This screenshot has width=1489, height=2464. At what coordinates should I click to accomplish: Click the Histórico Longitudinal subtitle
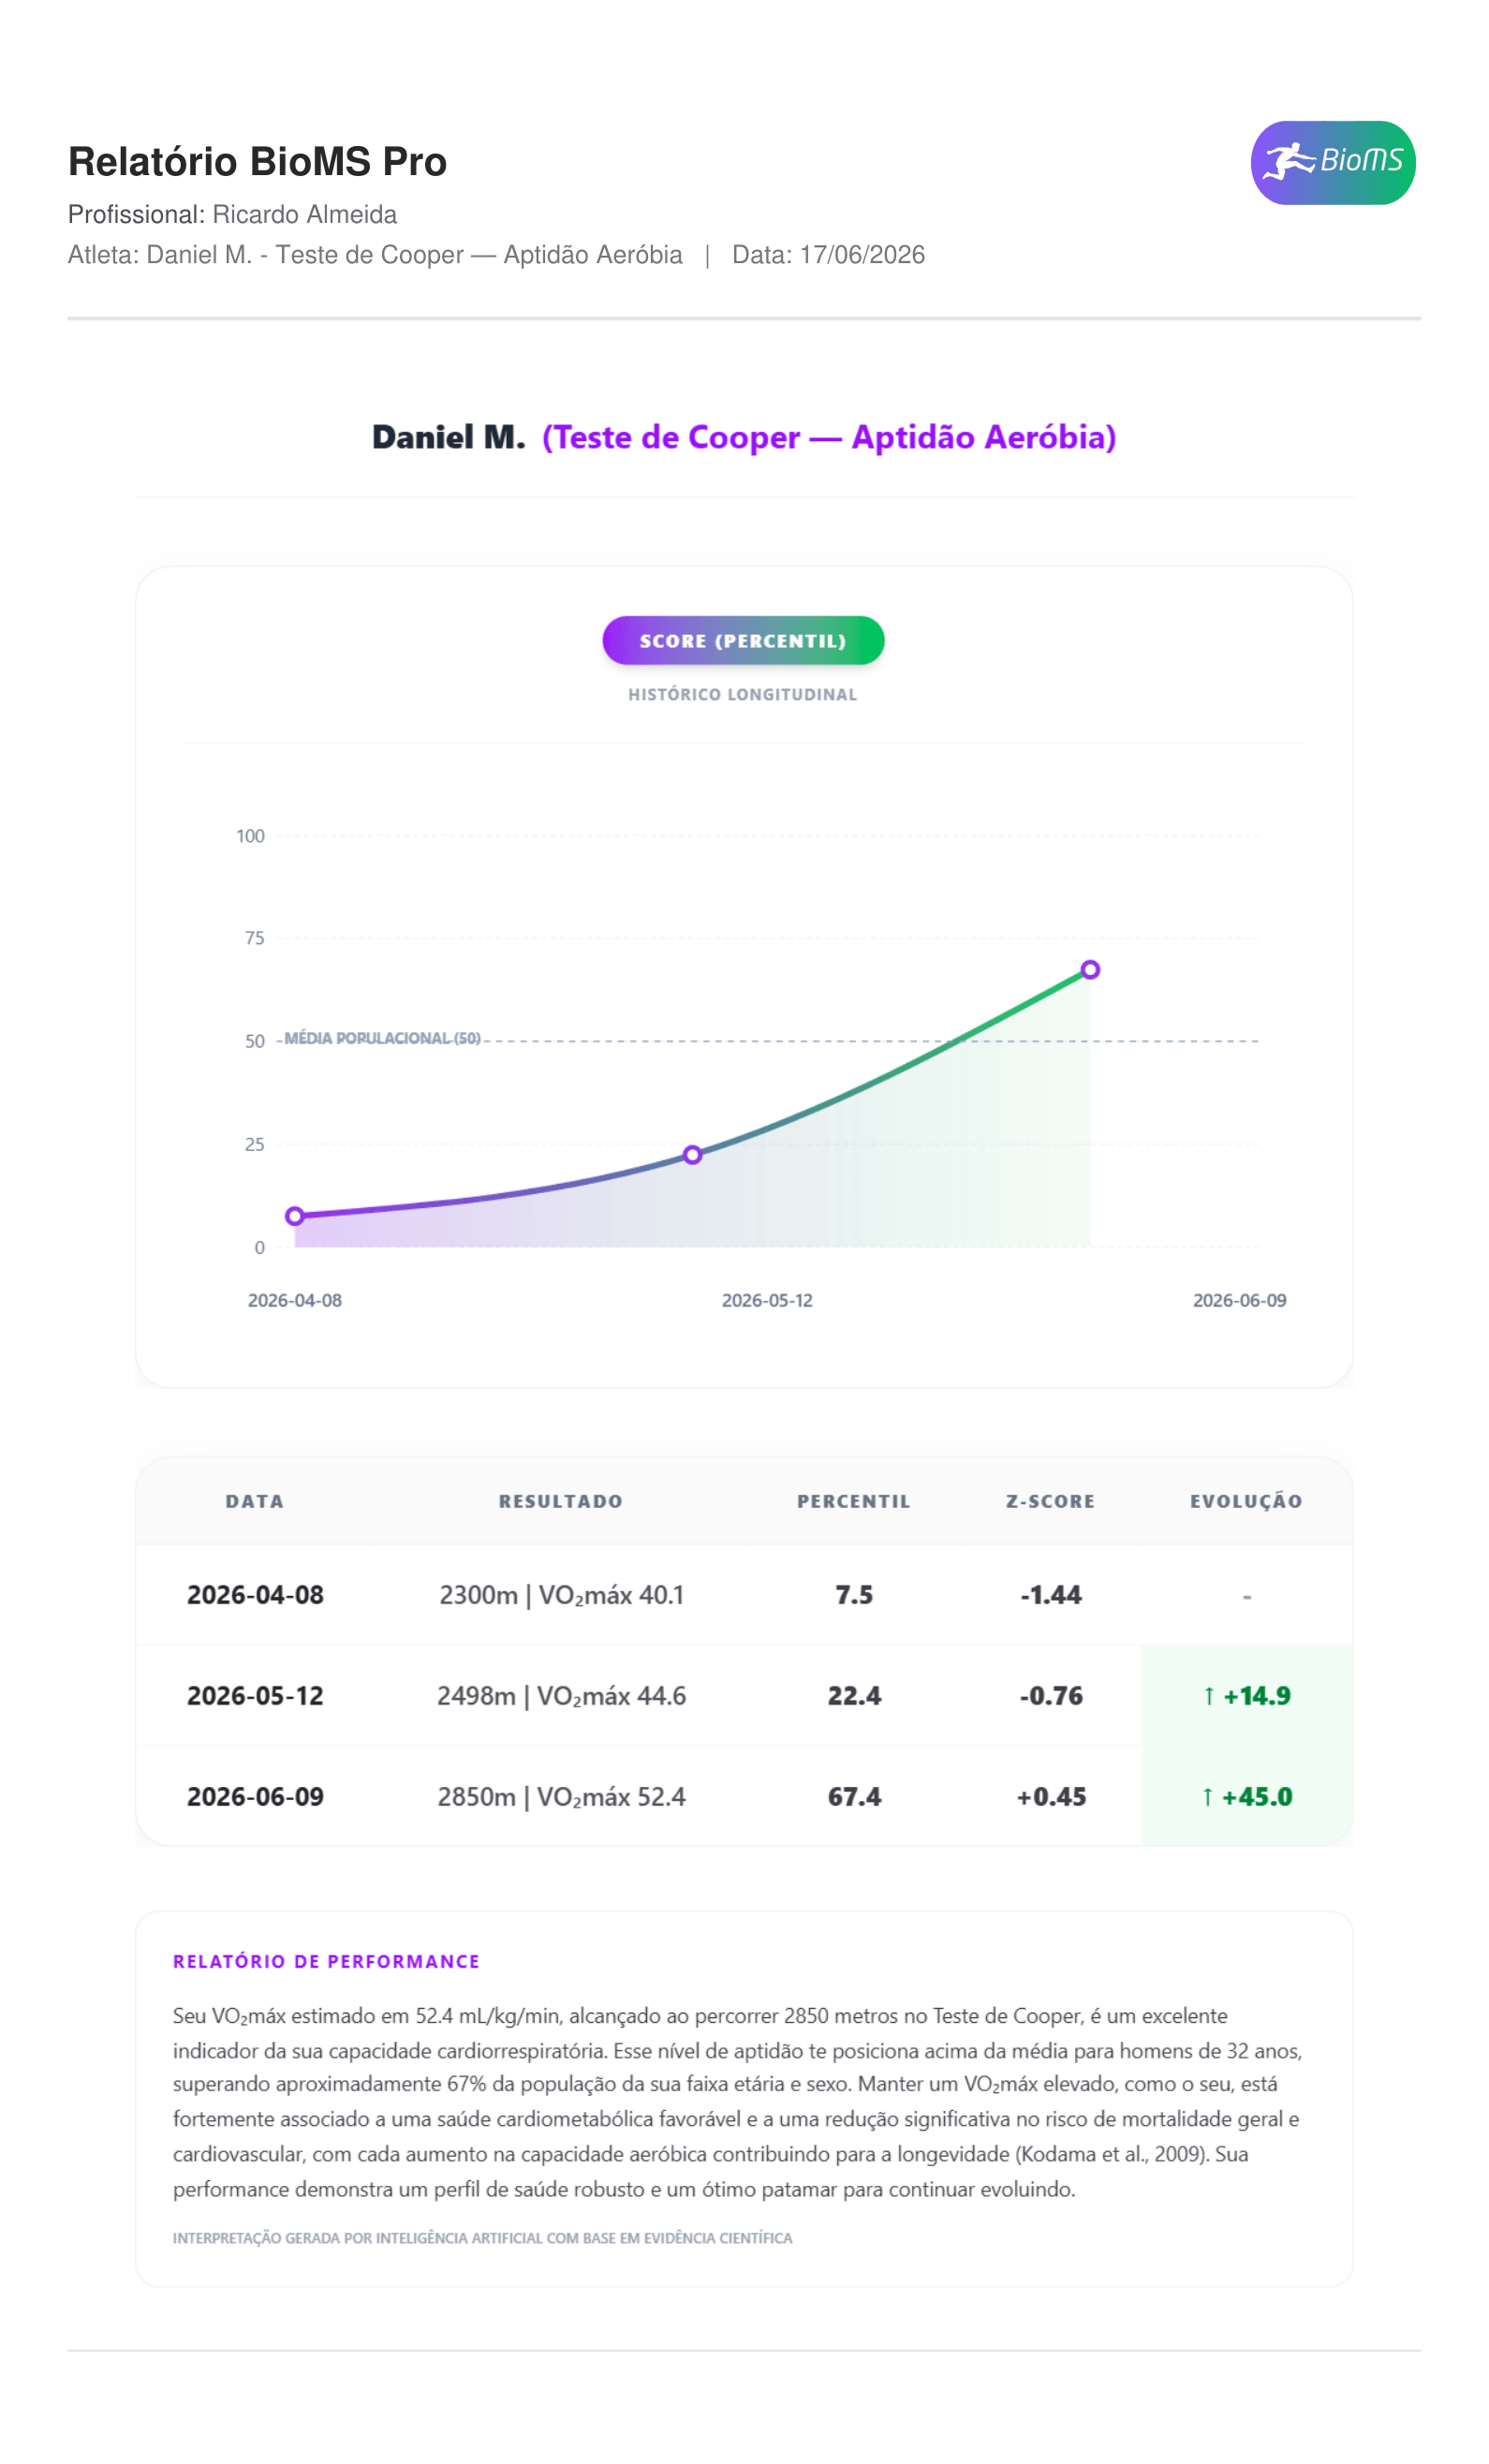pos(743,695)
